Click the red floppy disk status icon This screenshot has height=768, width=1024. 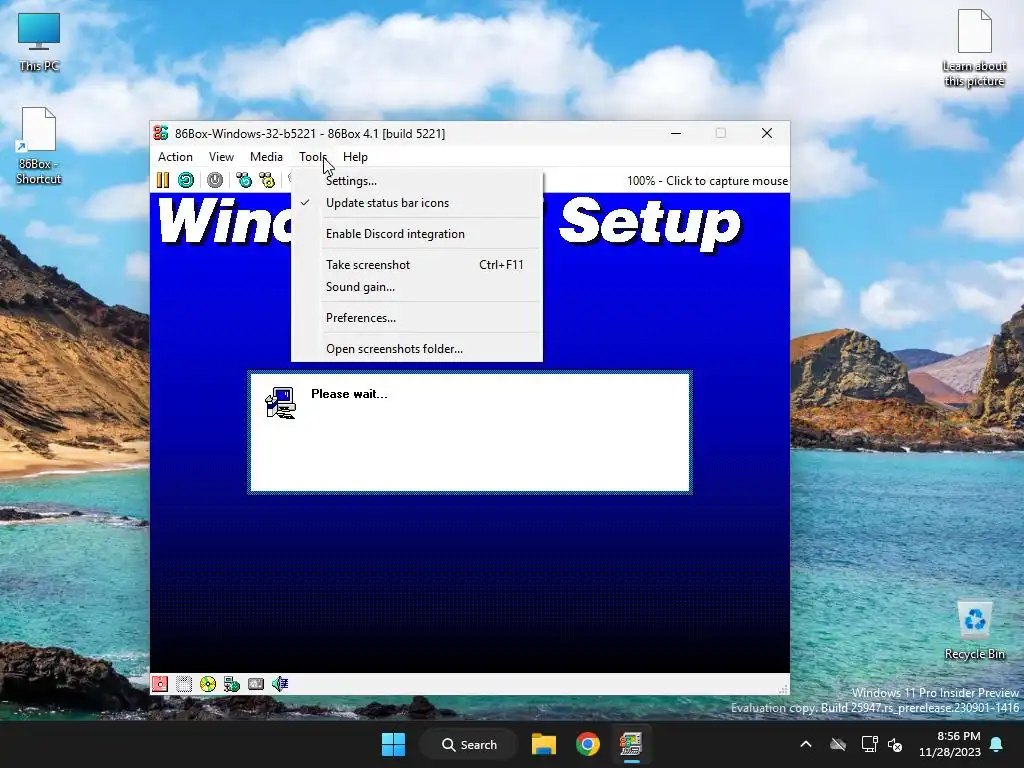[x=160, y=684]
